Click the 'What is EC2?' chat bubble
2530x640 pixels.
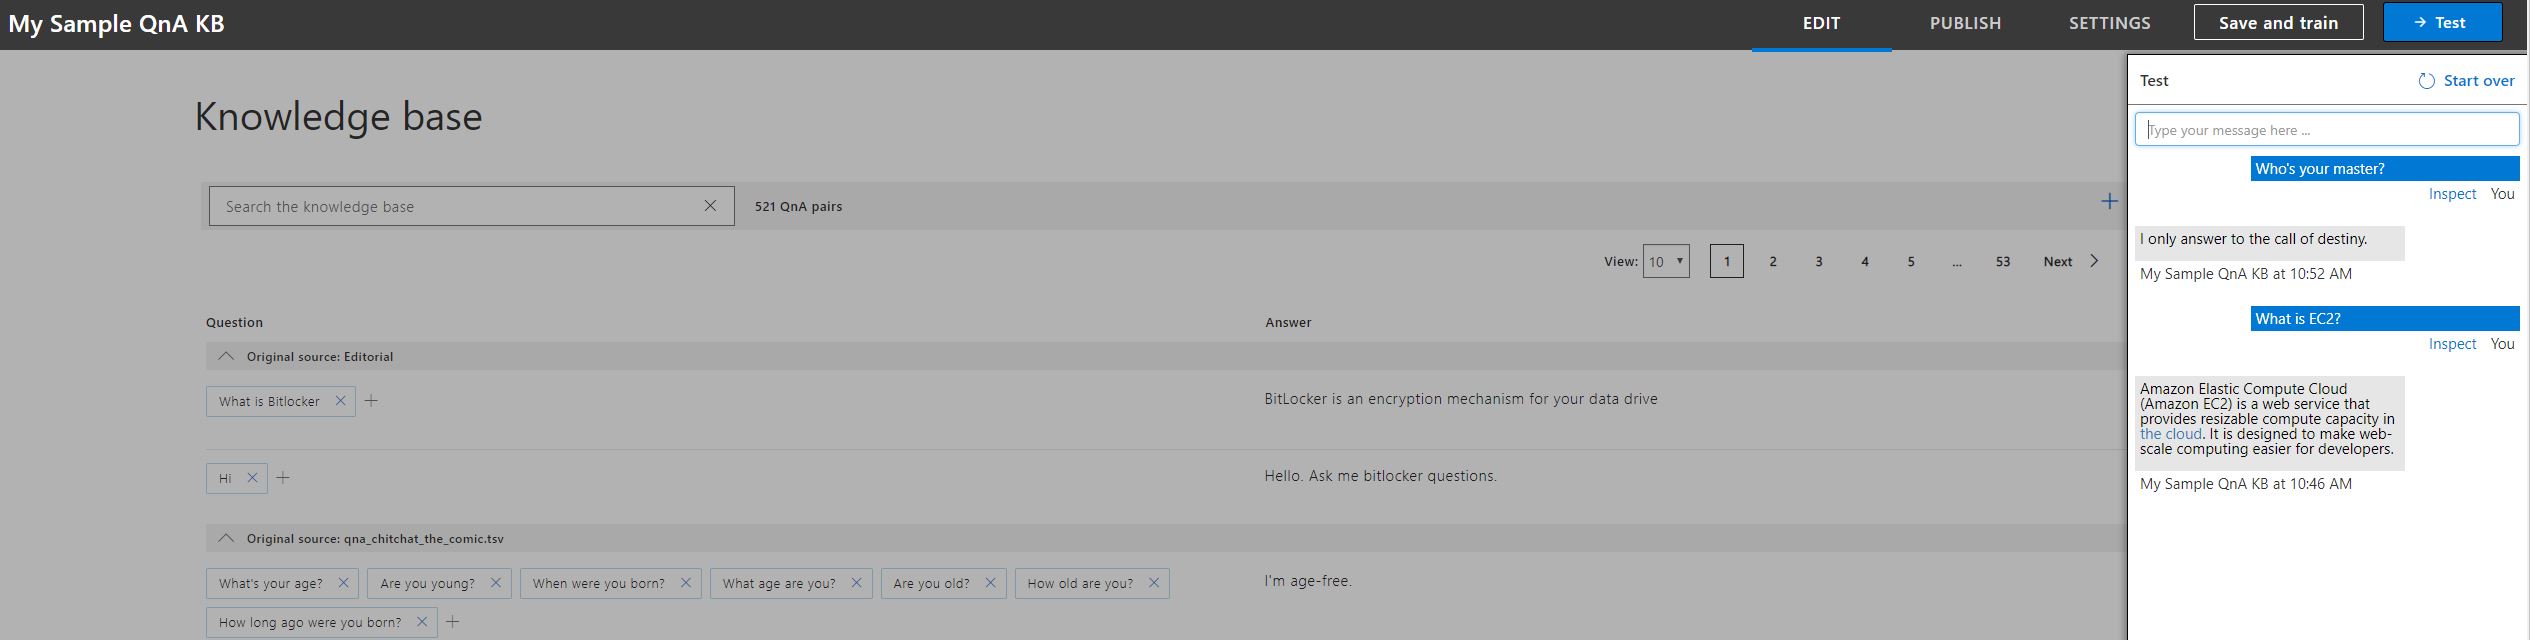coord(2385,319)
